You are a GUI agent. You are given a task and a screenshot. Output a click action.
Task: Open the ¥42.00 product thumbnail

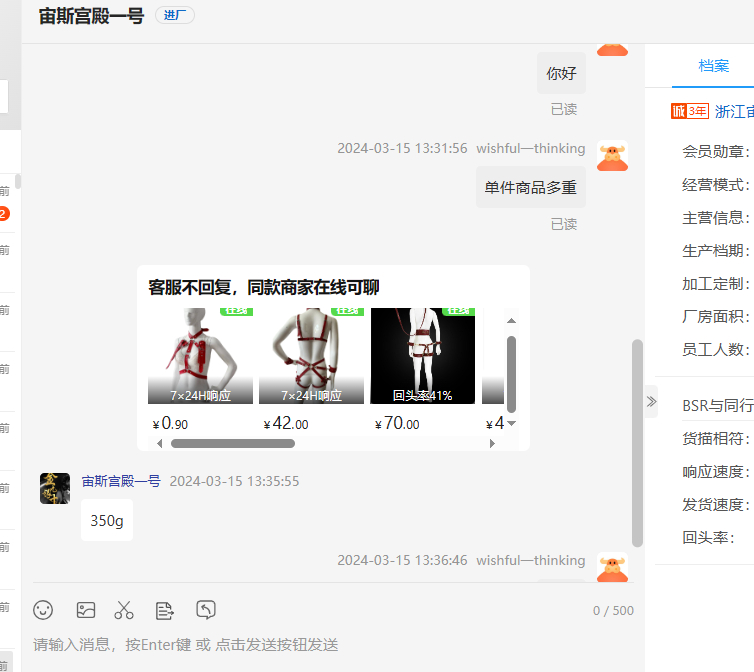click(311, 355)
